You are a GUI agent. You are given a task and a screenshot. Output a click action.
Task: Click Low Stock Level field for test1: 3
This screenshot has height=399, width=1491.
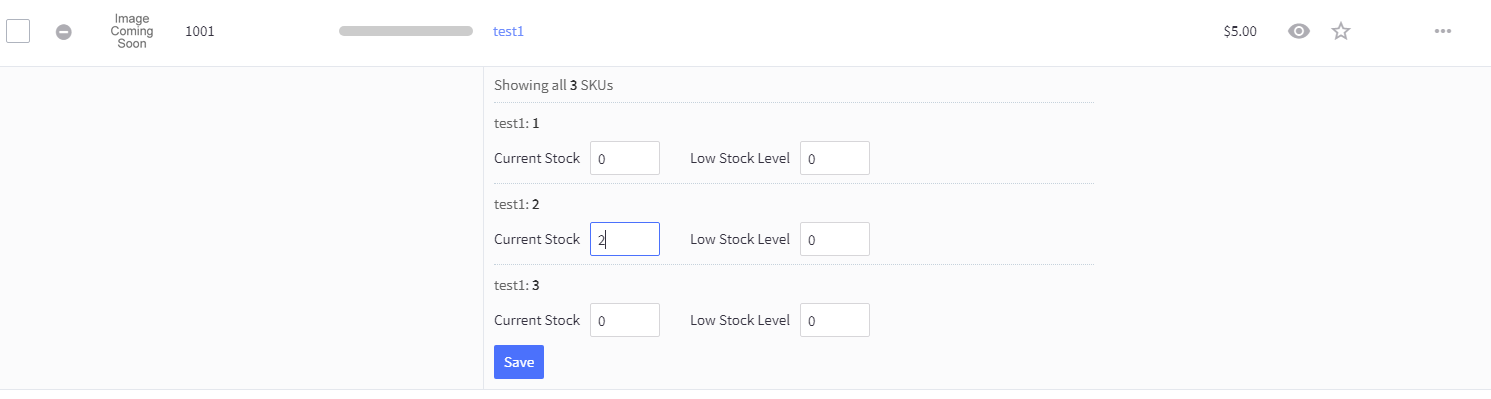(x=835, y=320)
